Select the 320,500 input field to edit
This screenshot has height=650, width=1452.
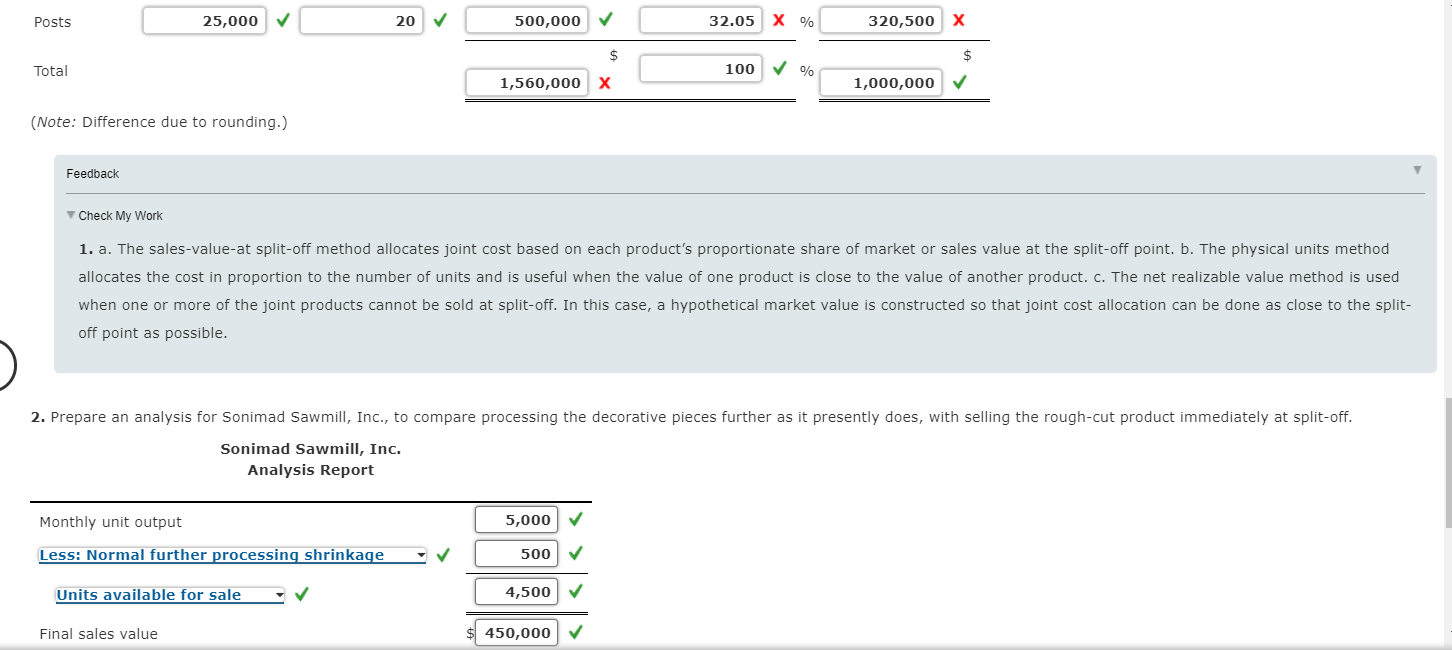click(881, 19)
